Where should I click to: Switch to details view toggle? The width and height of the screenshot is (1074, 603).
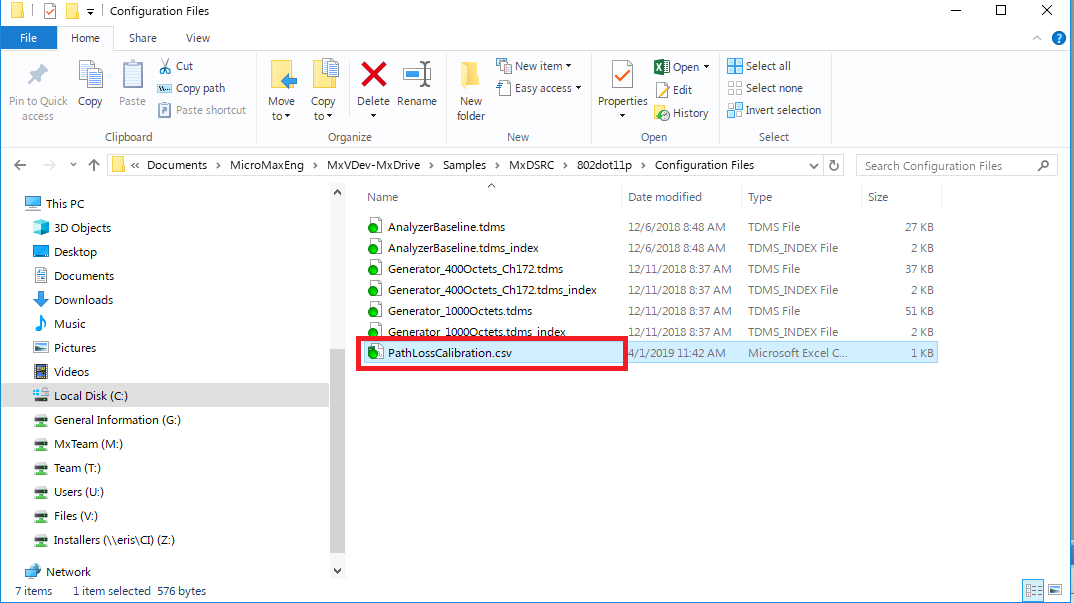coord(1031,591)
